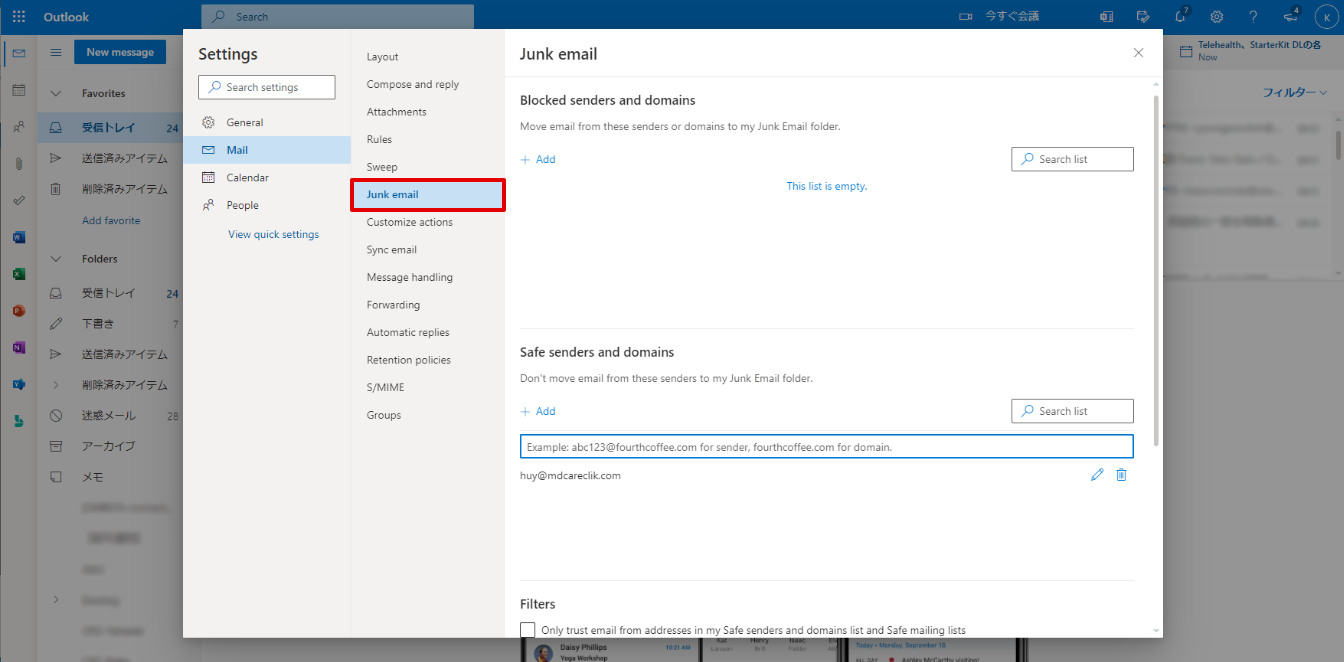
Task: Launch Excel from the left rail
Action: (x=18, y=274)
